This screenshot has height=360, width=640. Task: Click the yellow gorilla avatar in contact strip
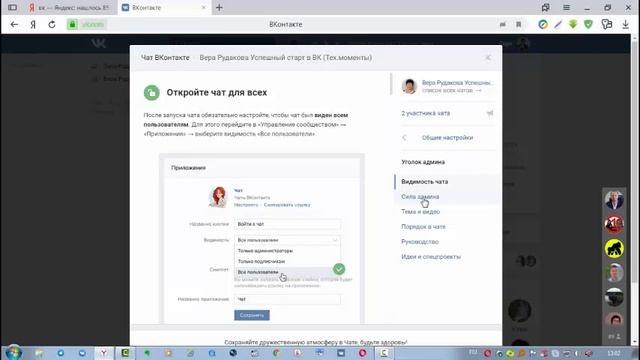(614, 249)
